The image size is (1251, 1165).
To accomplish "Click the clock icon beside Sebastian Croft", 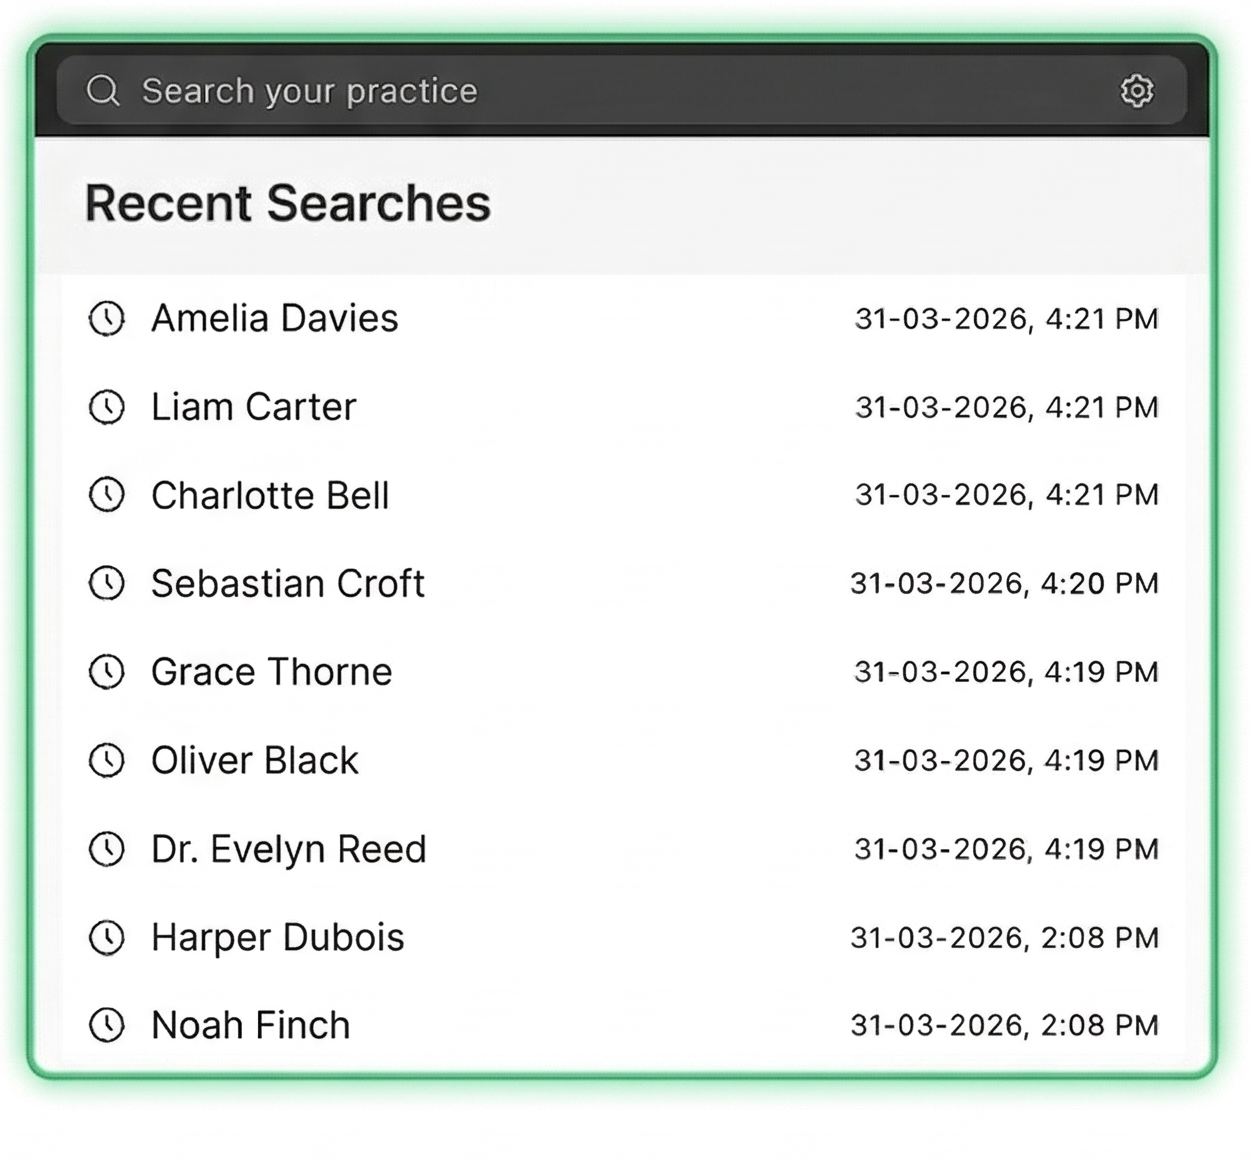I will click(107, 583).
